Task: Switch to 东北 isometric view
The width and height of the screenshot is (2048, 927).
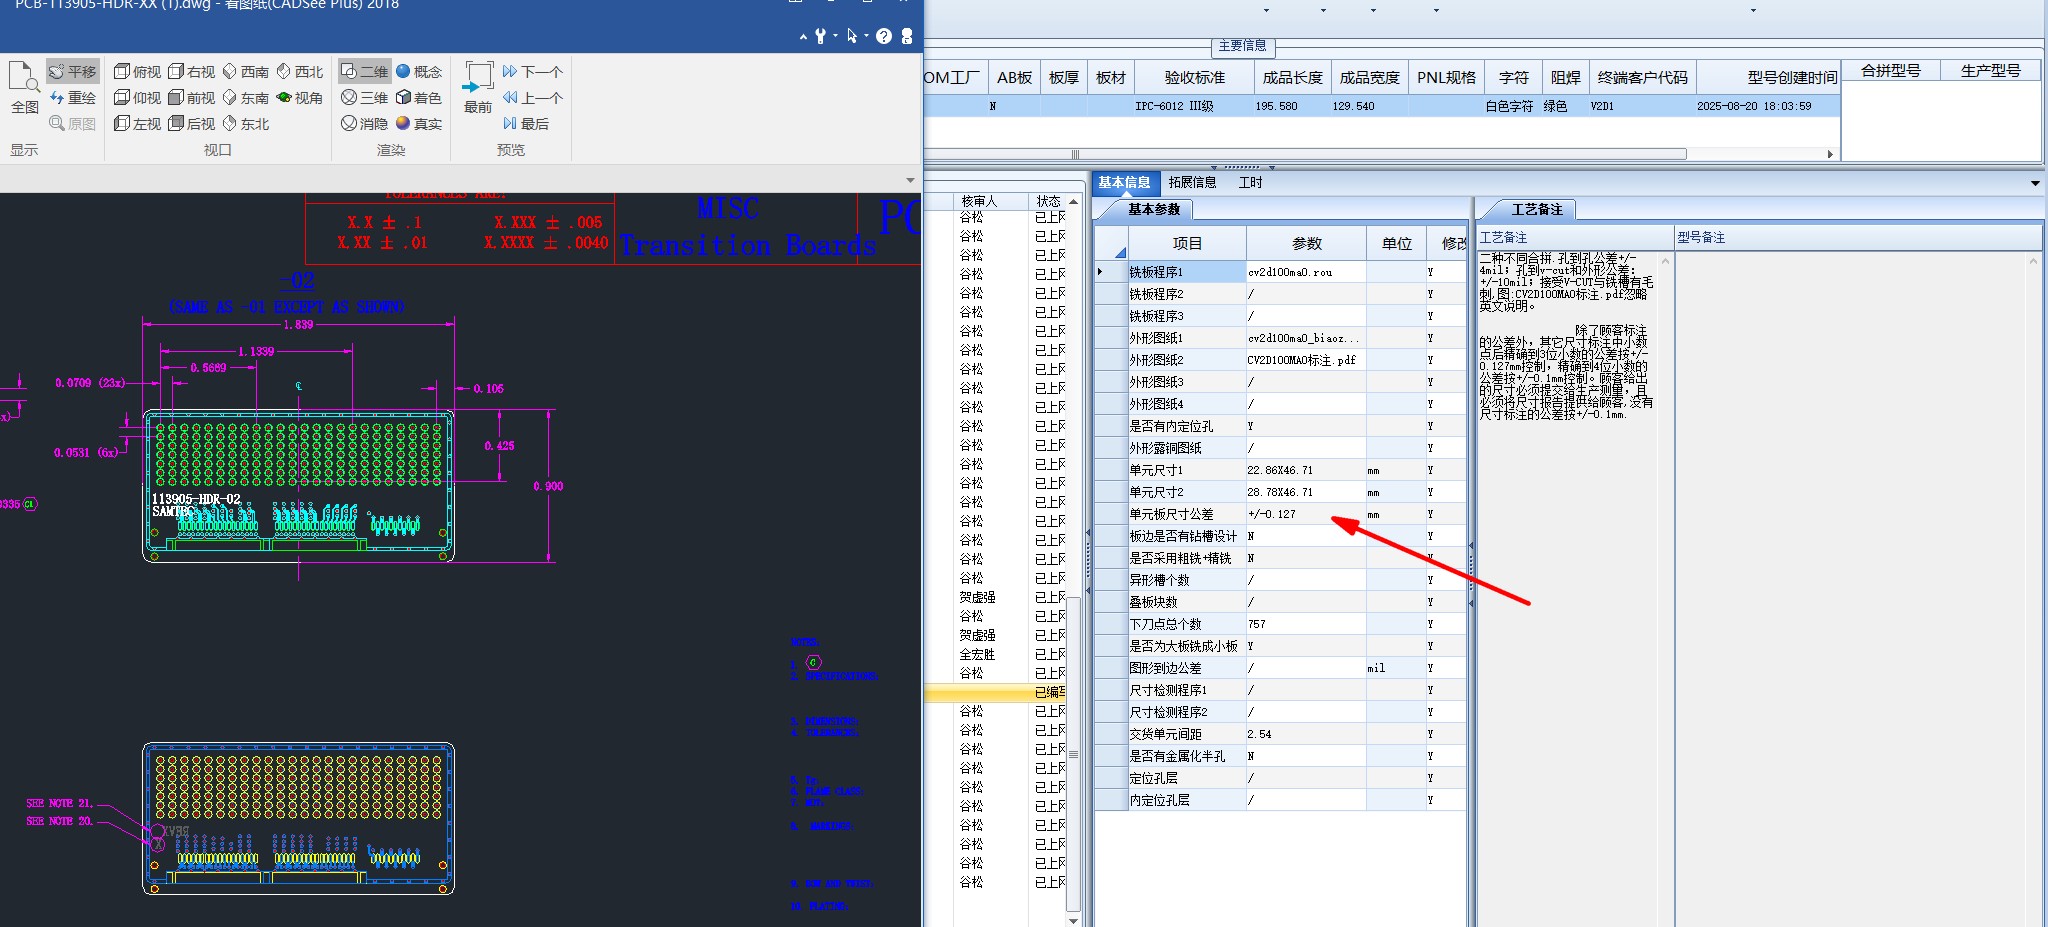Action: pyautogui.click(x=245, y=124)
